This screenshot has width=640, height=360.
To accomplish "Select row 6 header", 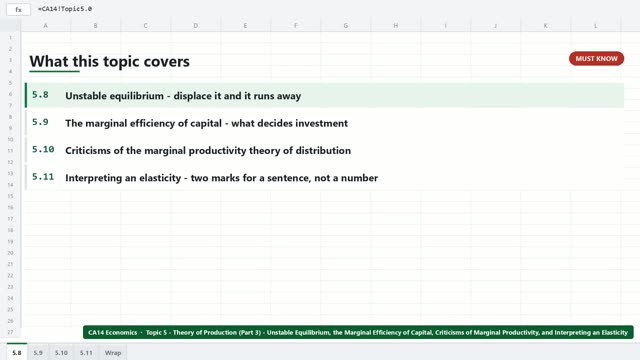I will 10,94.
